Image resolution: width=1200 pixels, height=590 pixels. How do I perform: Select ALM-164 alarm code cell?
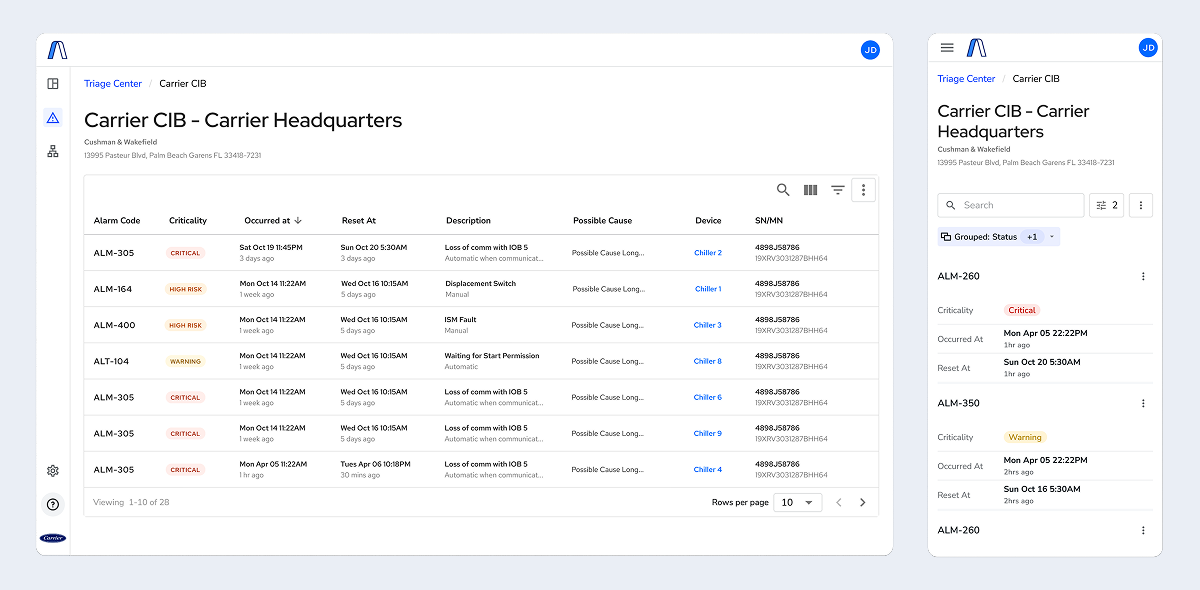pos(113,289)
